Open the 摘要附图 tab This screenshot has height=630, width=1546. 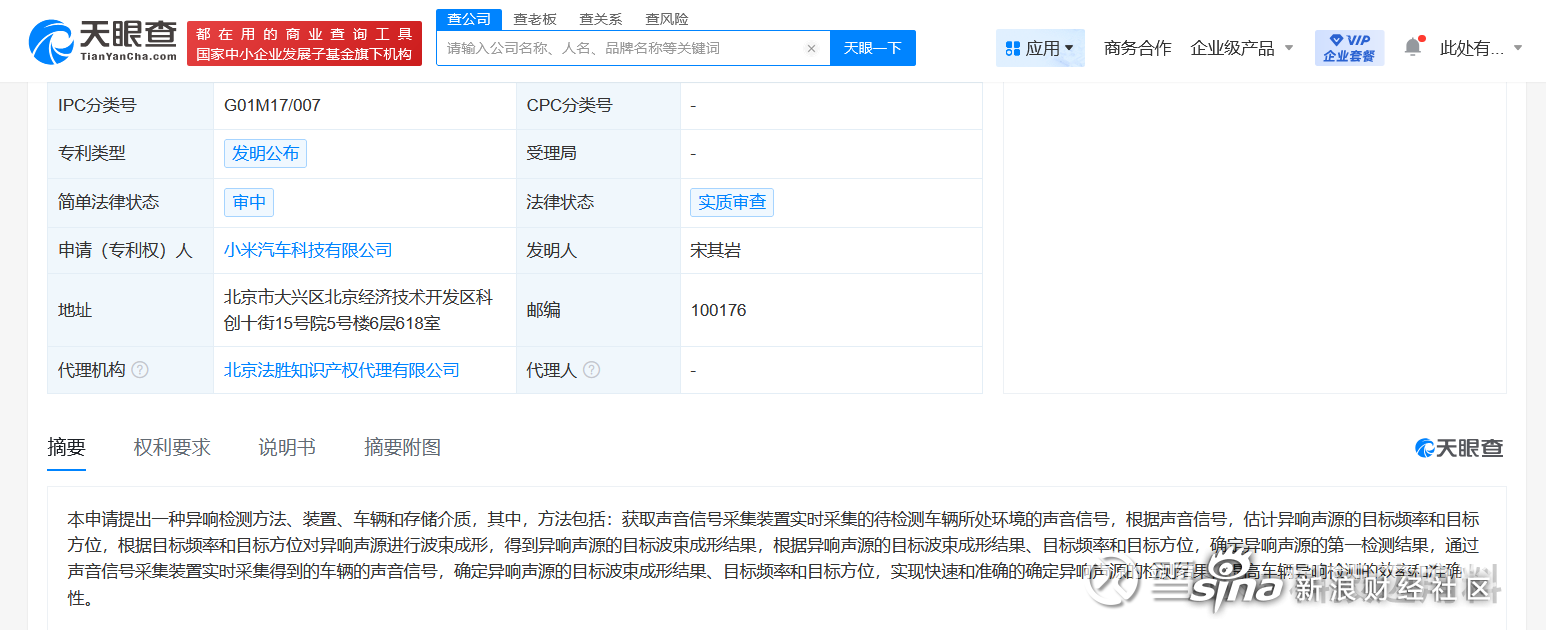coord(402,448)
